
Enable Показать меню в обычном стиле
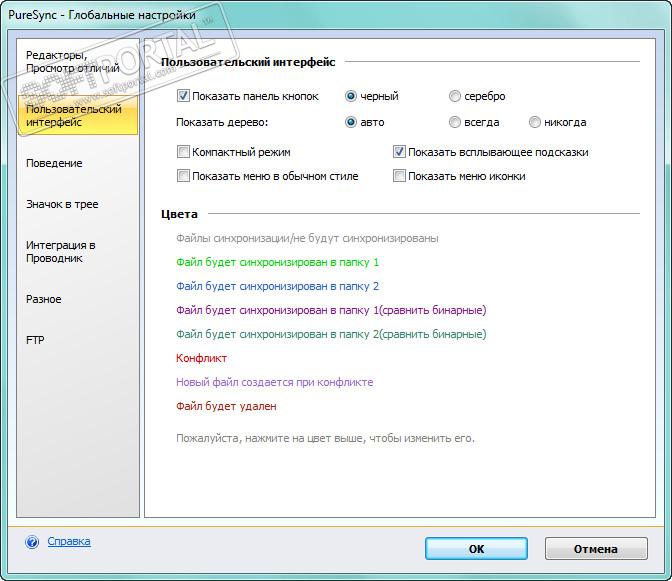tap(183, 176)
